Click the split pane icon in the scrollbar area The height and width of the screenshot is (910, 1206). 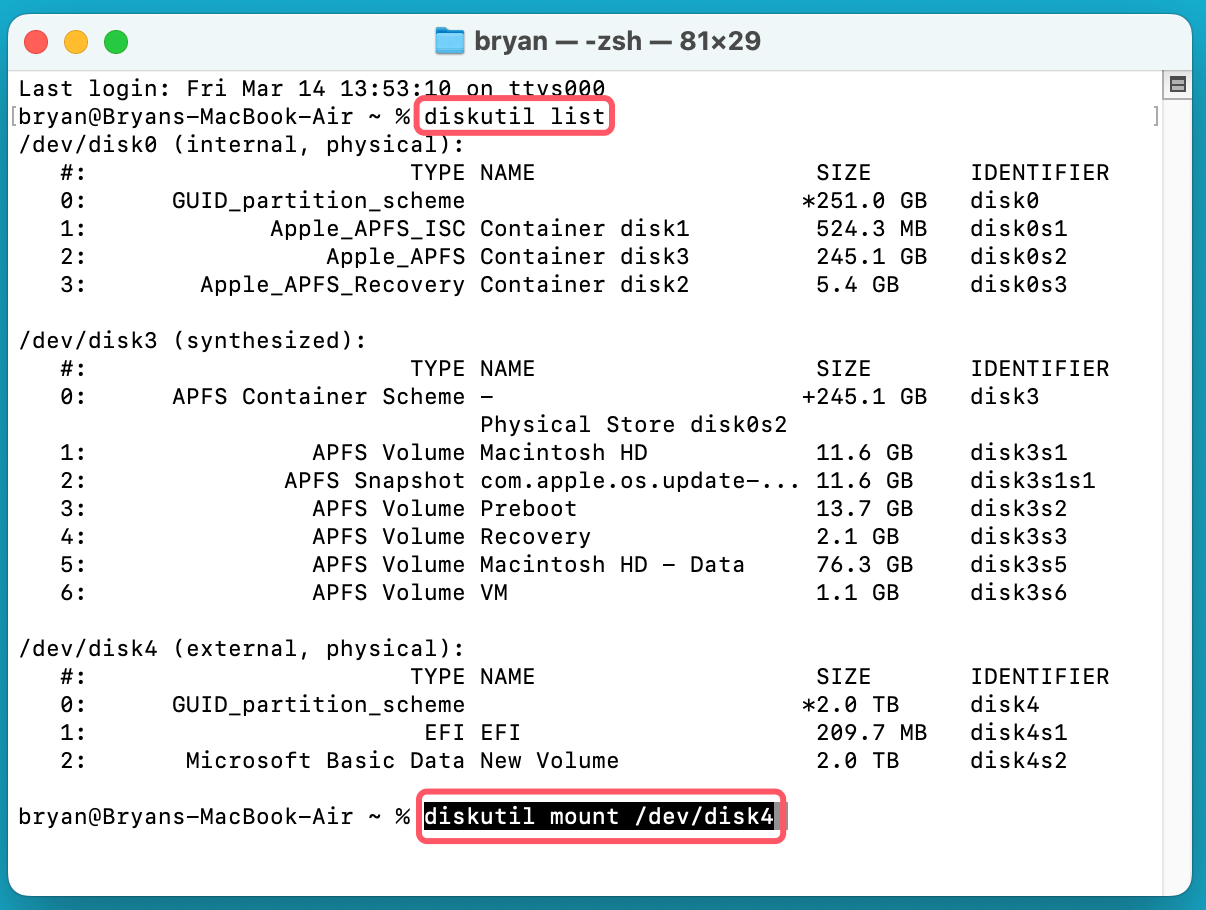(x=1178, y=84)
